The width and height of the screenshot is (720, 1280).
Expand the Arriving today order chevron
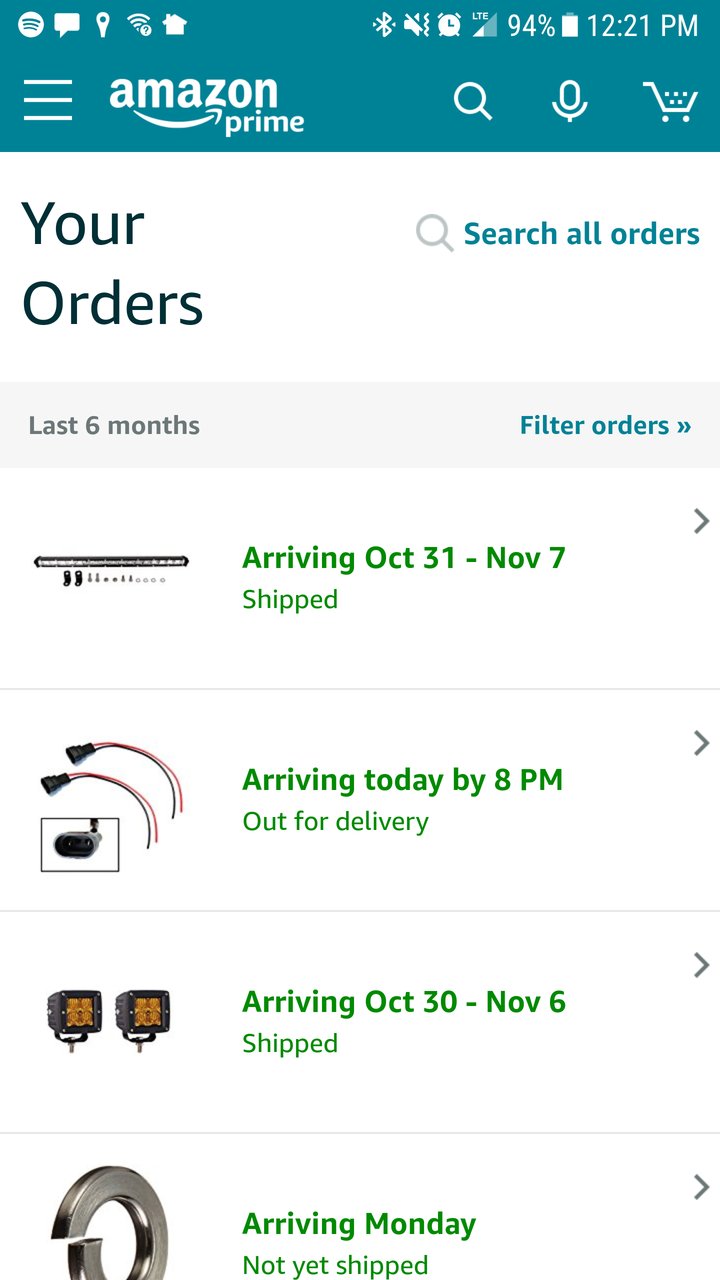(x=701, y=743)
